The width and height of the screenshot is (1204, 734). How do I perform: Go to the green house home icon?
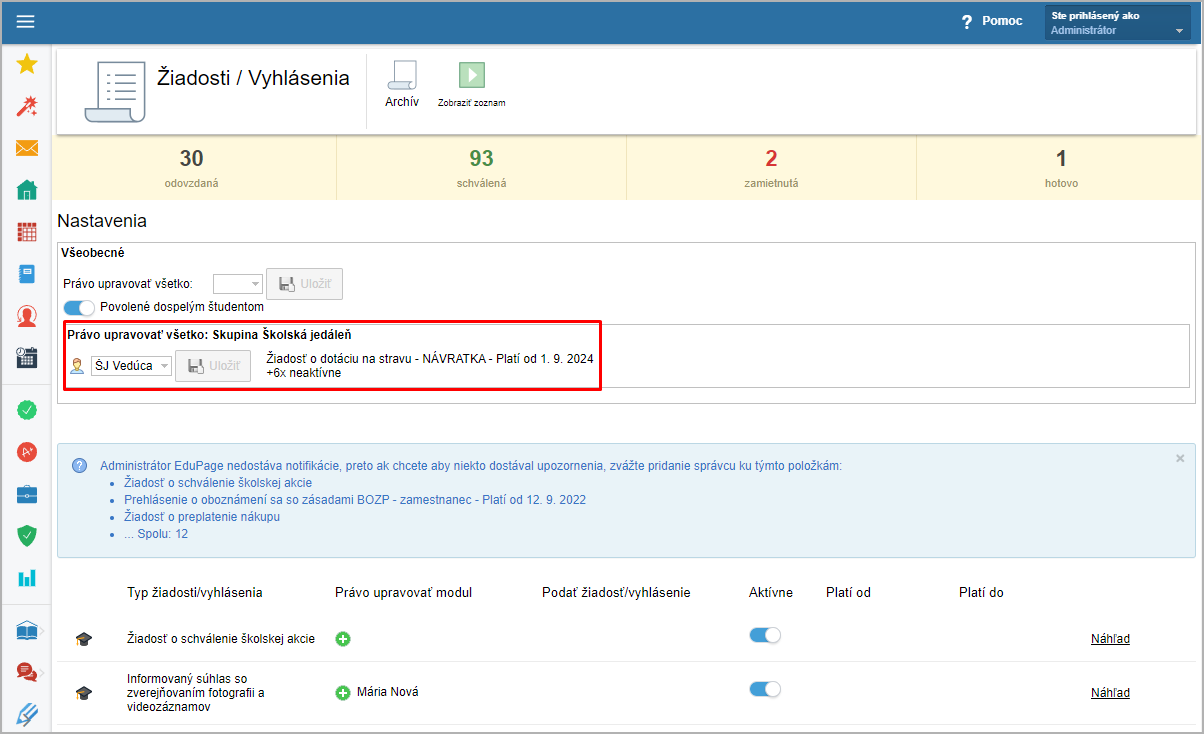click(x=27, y=190)
